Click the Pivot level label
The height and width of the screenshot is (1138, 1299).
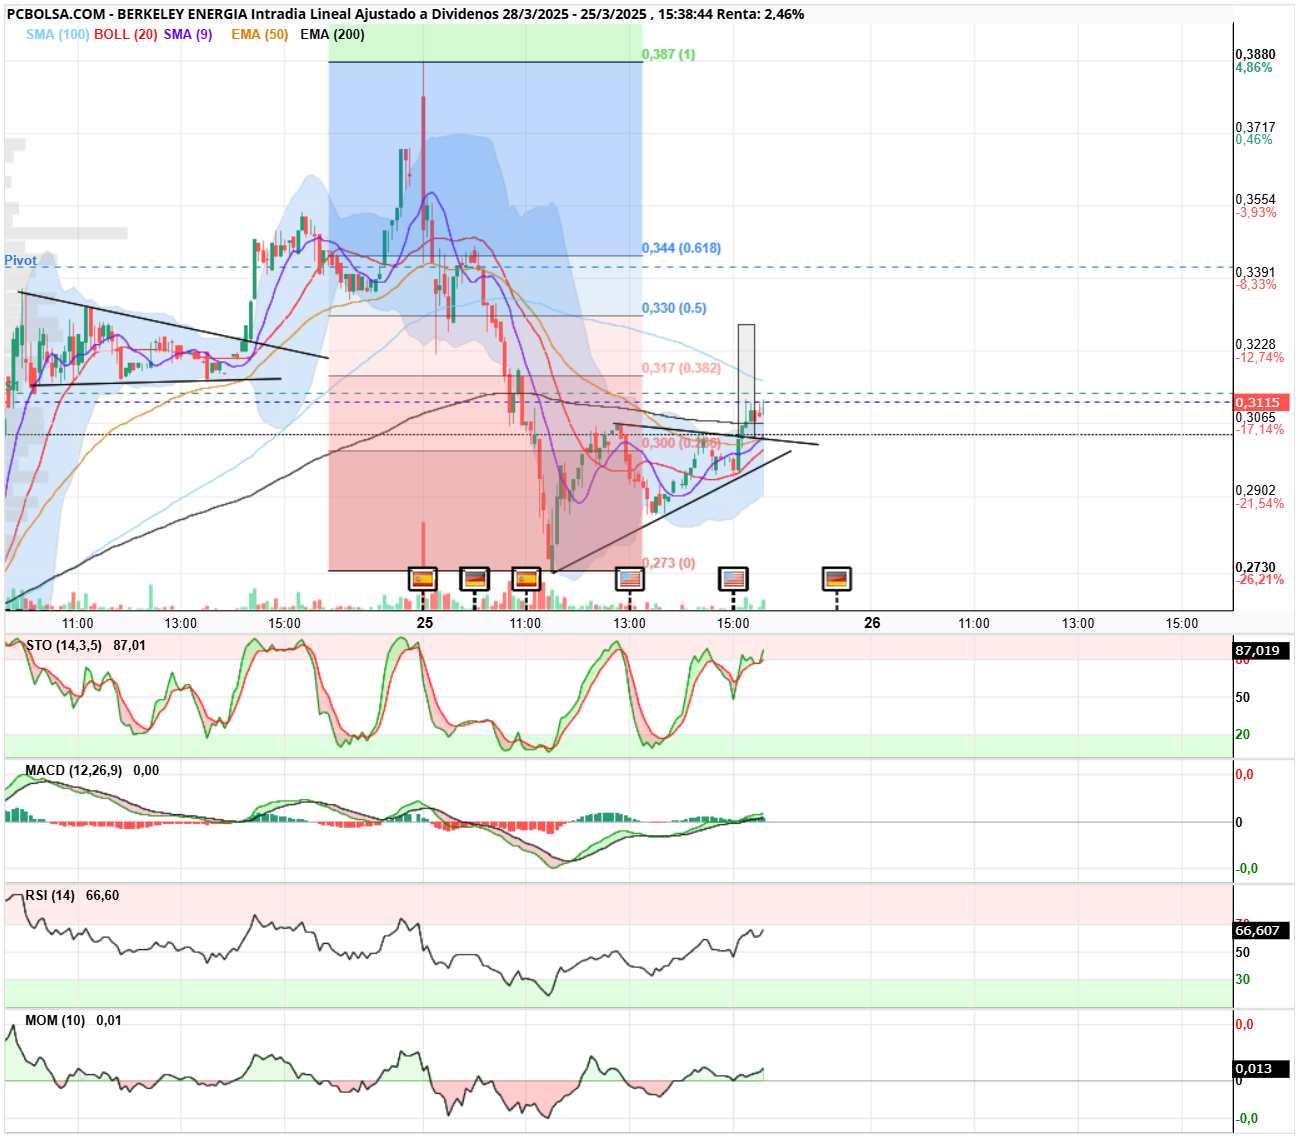tap(20, 260)
